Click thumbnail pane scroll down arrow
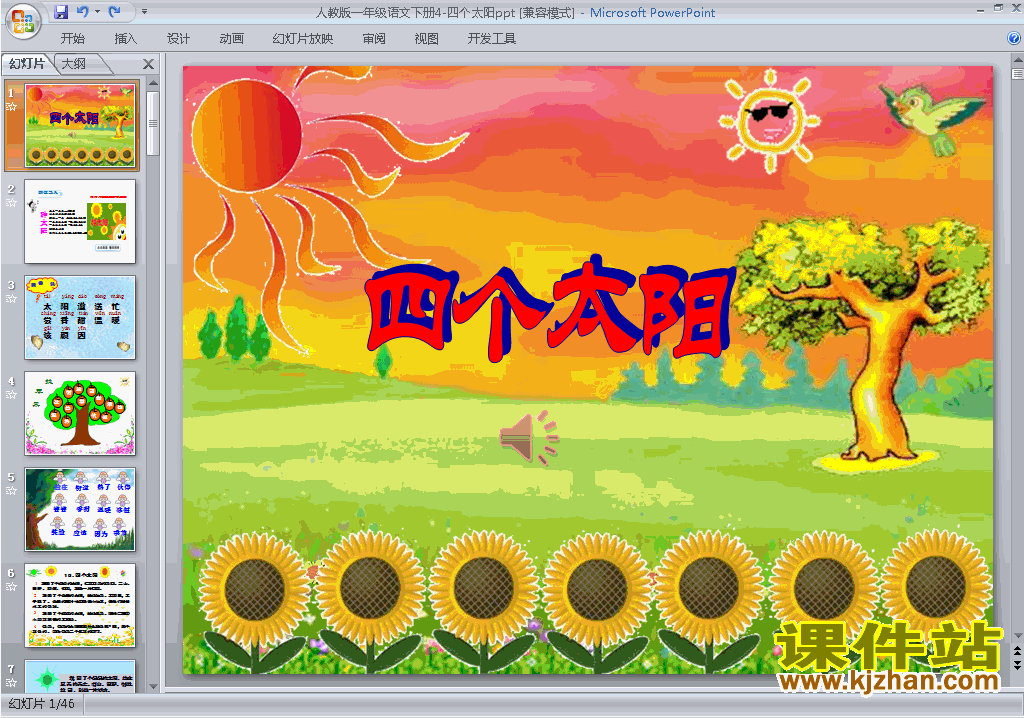1024x718 pixels. coord(153,687)
